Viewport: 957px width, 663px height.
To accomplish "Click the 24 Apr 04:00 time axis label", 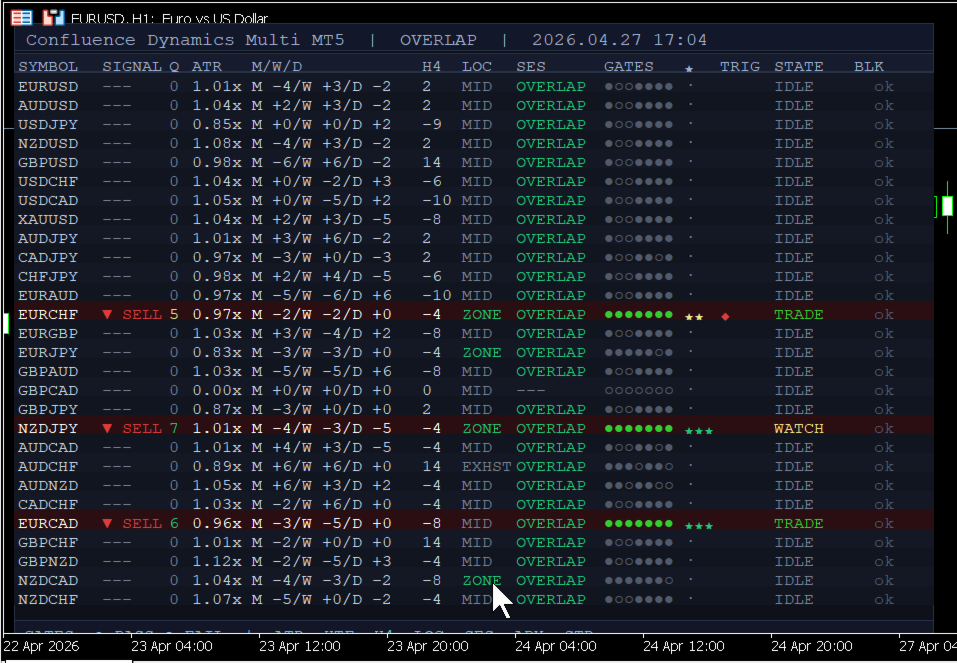I will pos(555,647).
